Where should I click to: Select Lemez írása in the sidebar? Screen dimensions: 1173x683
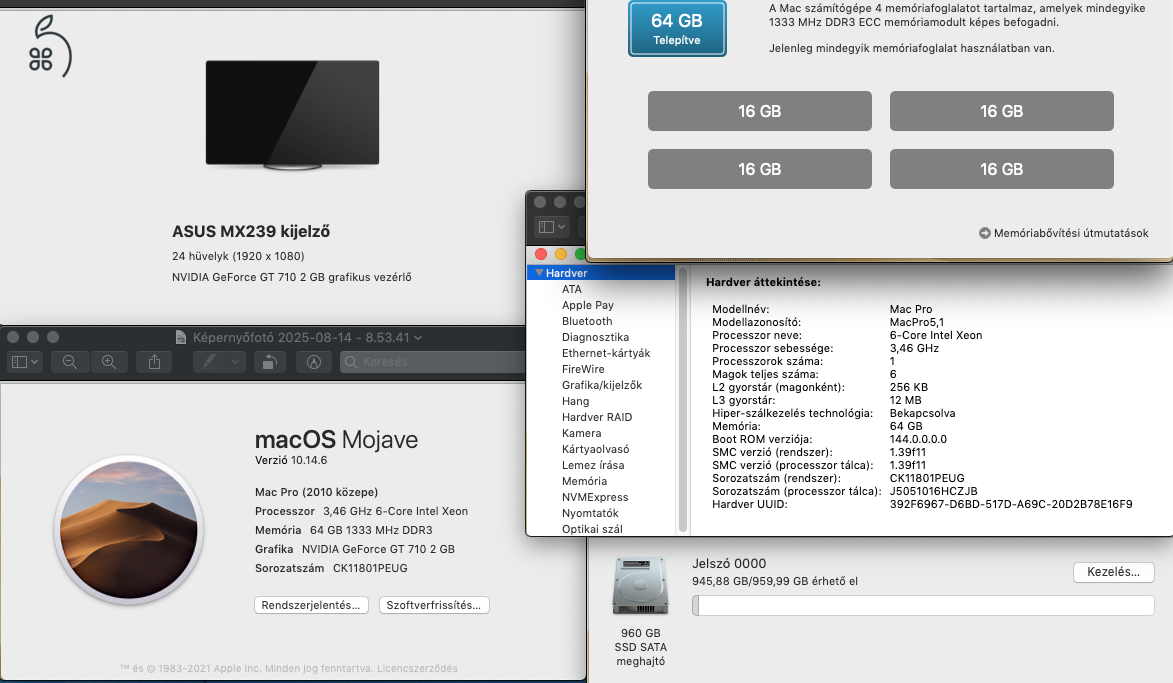point(593,465)
